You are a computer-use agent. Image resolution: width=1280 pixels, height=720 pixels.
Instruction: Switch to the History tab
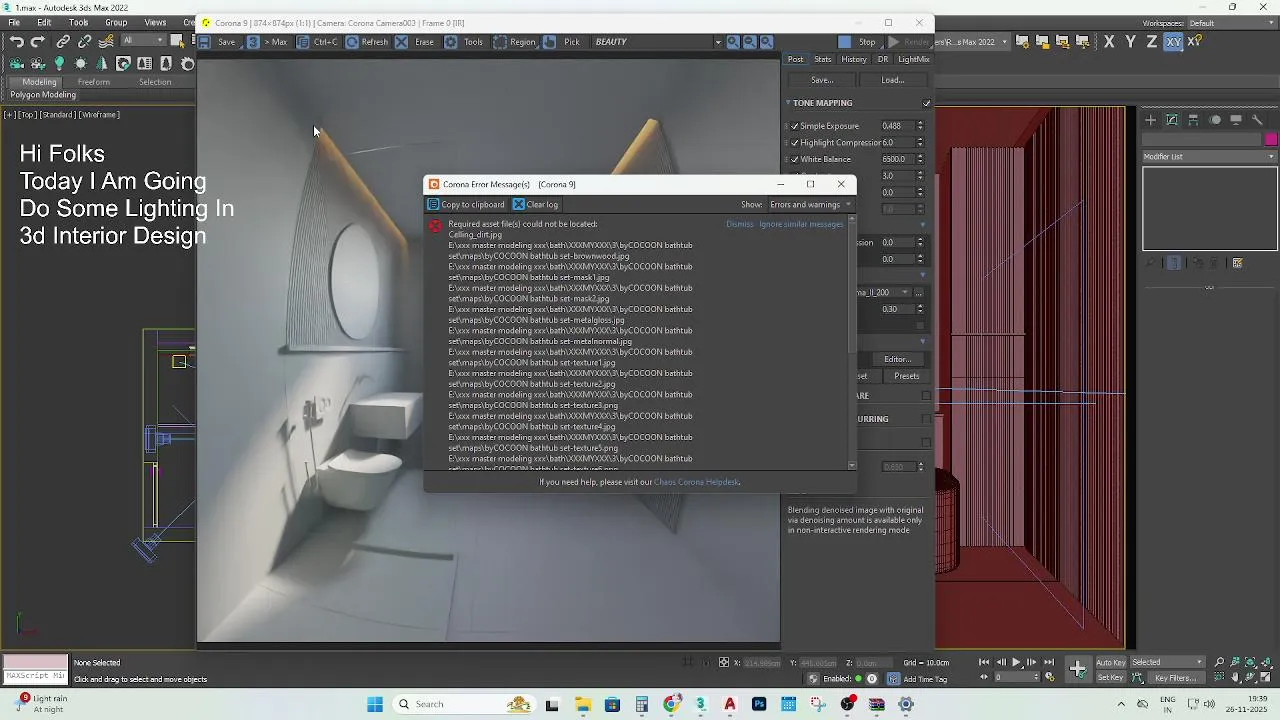coord(854,59)
